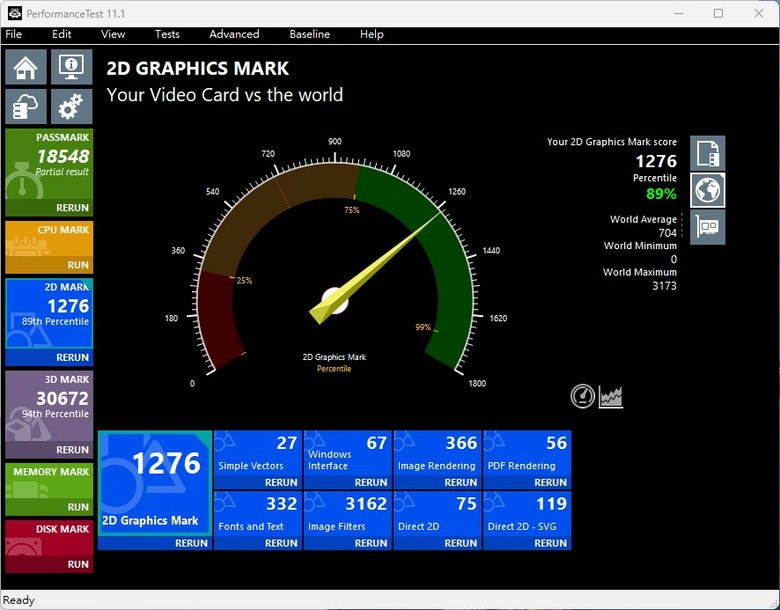Image resolution: width=780 pixels, height=610 pixels.
Task: Switch to the distribution chart view icon
Action: pyautogui.click(x=610, y=397)
